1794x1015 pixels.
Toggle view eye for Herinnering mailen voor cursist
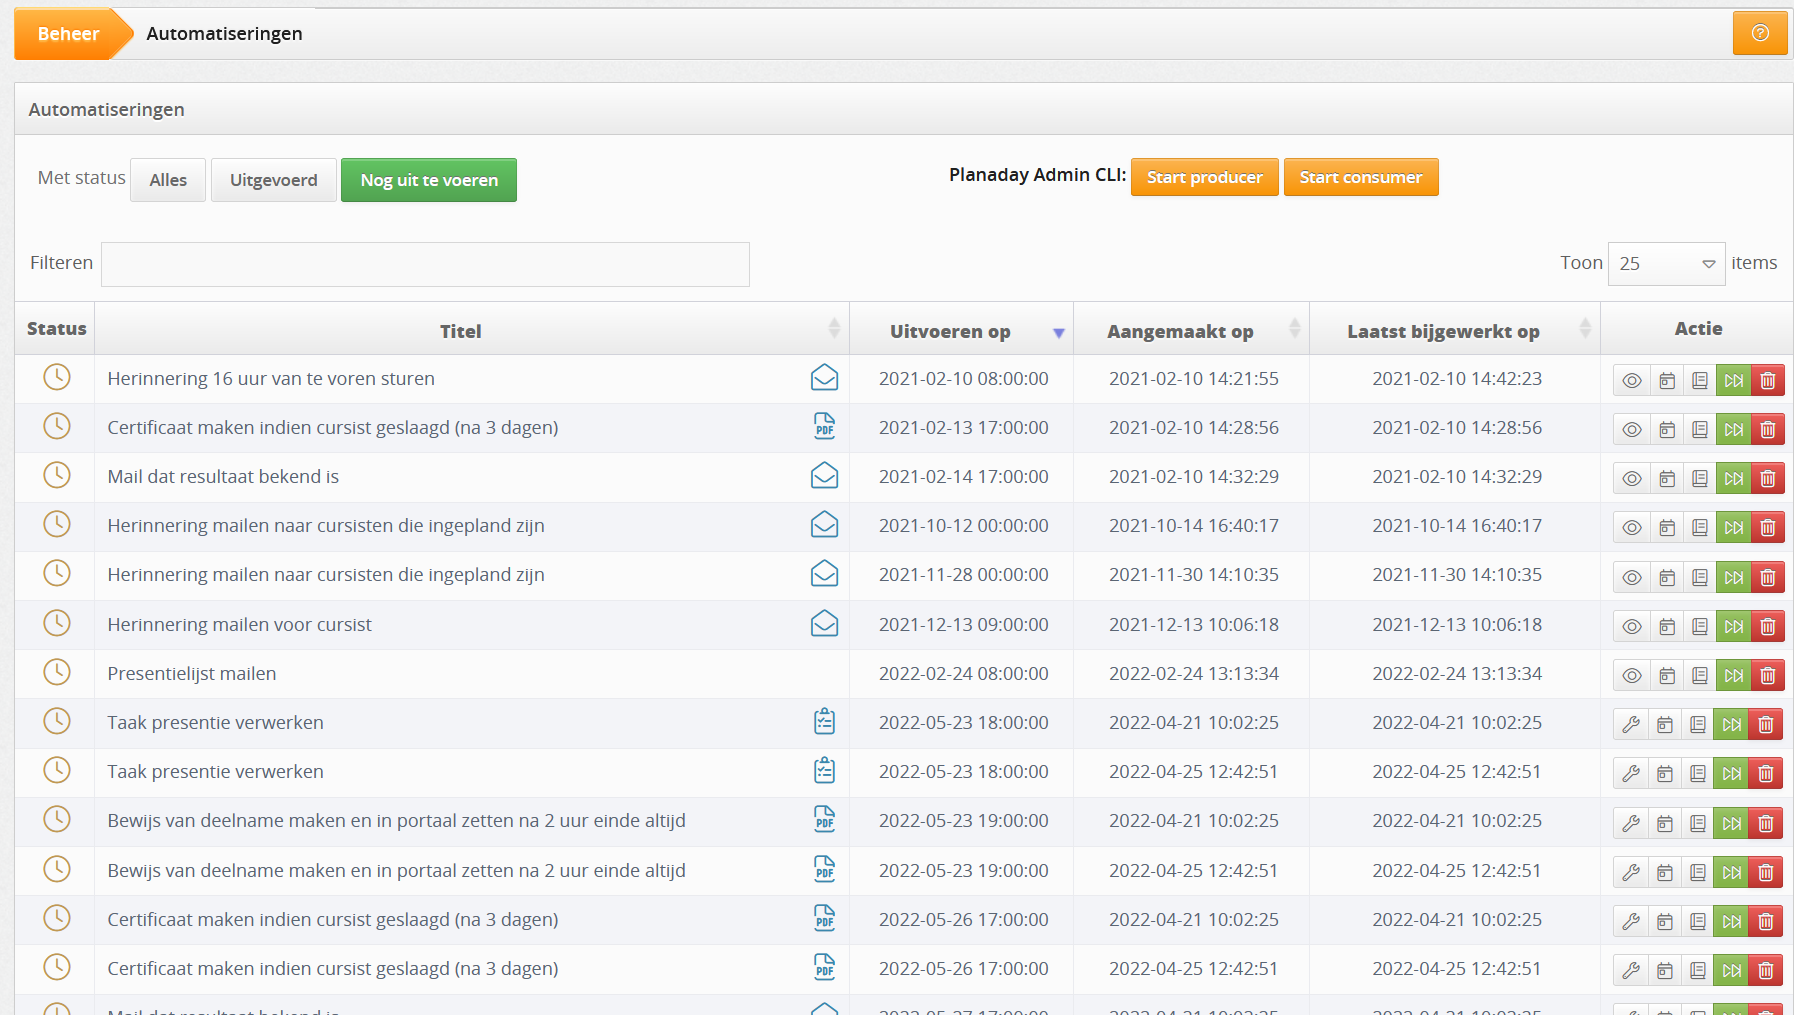[1632, 626]
